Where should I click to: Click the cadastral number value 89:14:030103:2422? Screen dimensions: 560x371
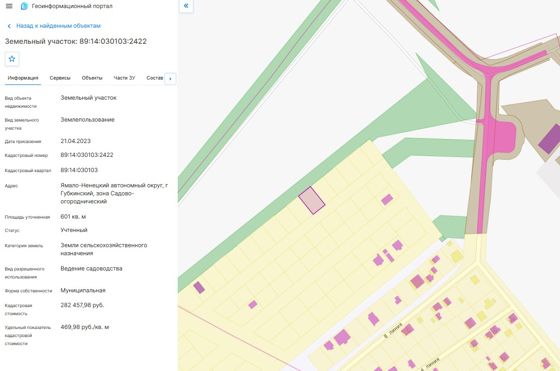tap(87, 155)
